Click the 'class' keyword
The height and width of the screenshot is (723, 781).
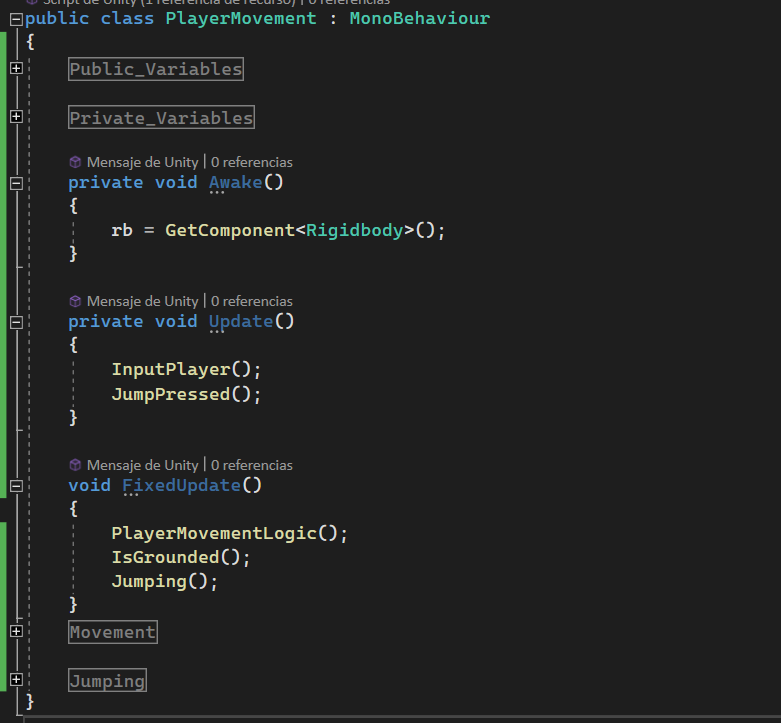pos(128,18)
